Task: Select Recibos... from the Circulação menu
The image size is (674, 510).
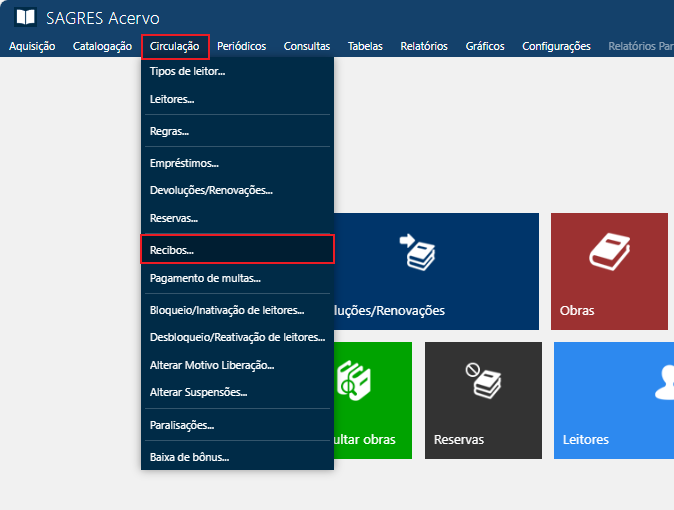Action: [172, 250]
